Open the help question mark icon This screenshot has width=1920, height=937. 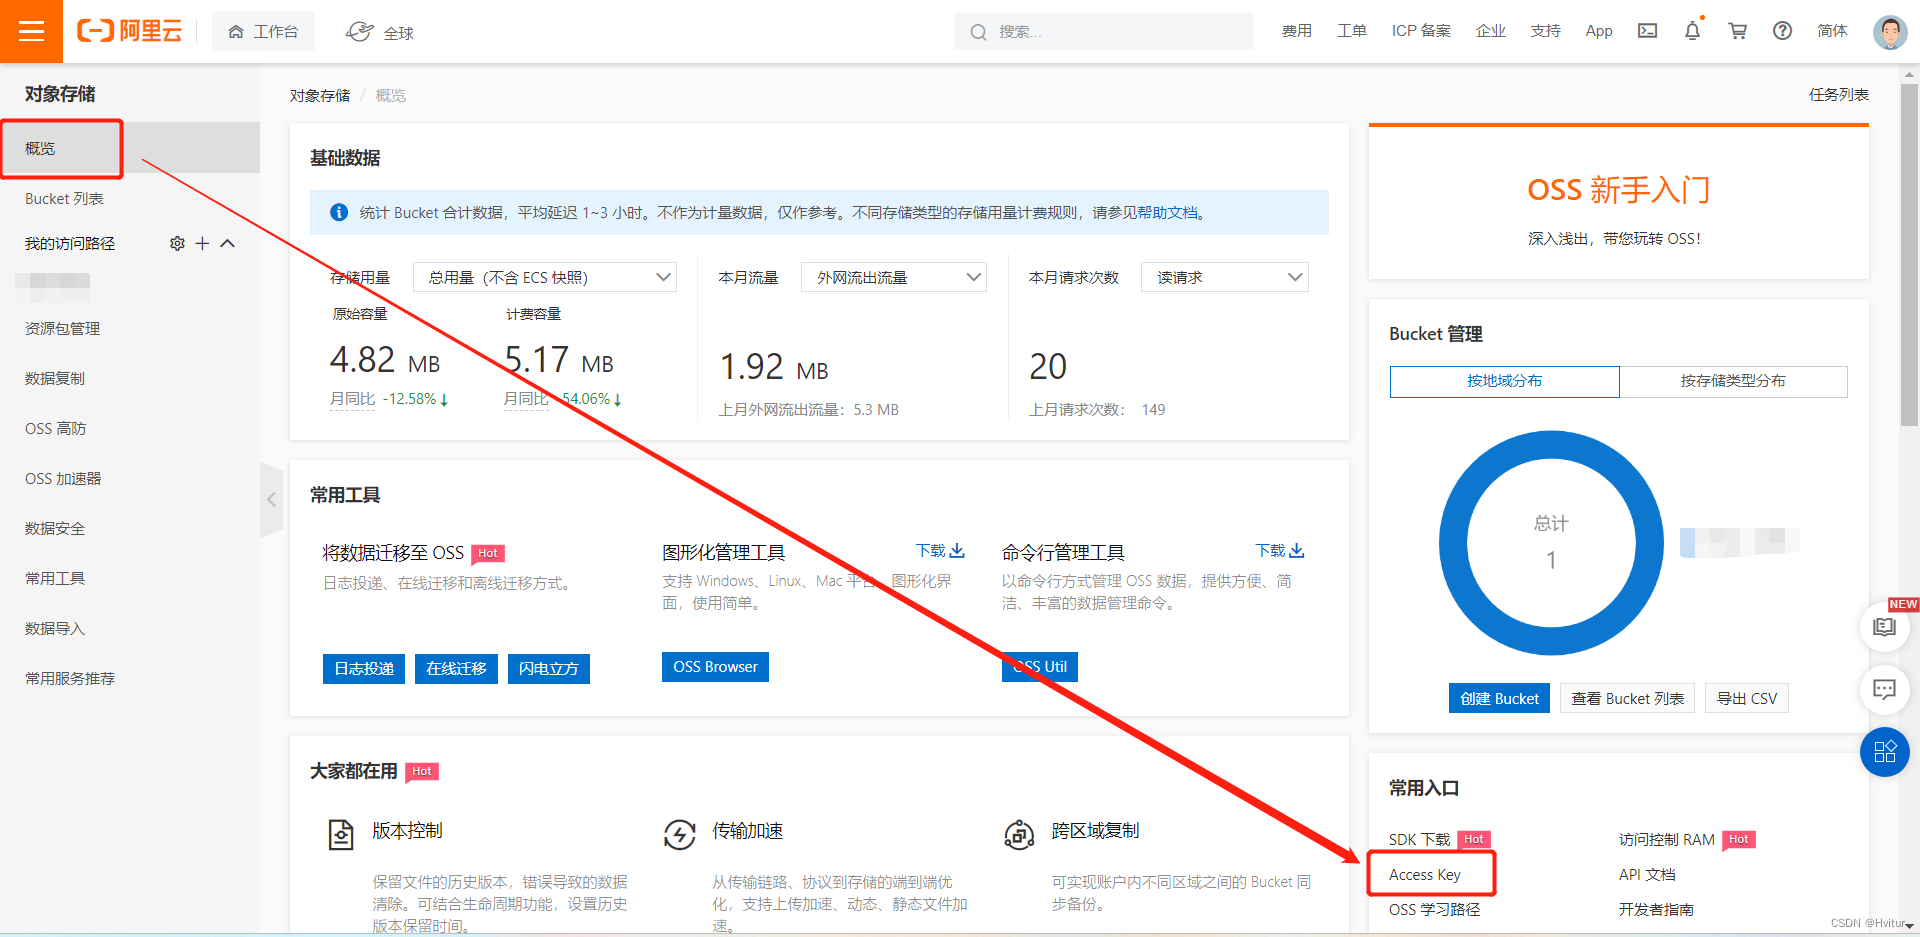click(x=1782, y=31)
